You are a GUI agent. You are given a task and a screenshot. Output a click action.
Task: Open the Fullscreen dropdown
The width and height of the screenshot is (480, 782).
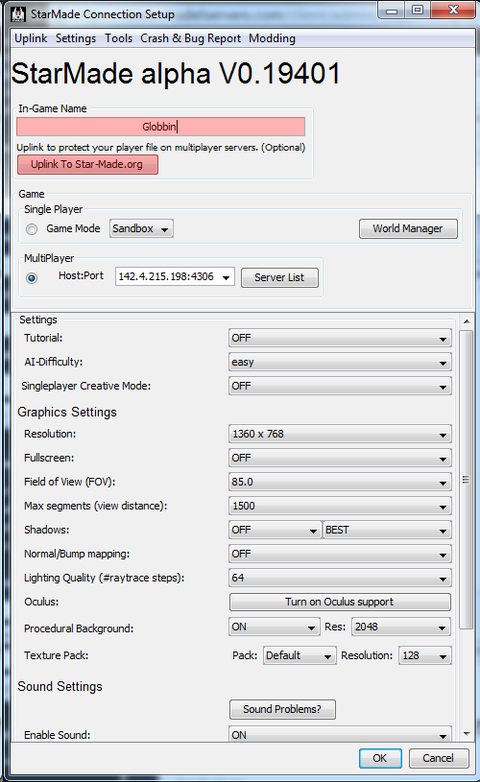[x=340, y=458]
